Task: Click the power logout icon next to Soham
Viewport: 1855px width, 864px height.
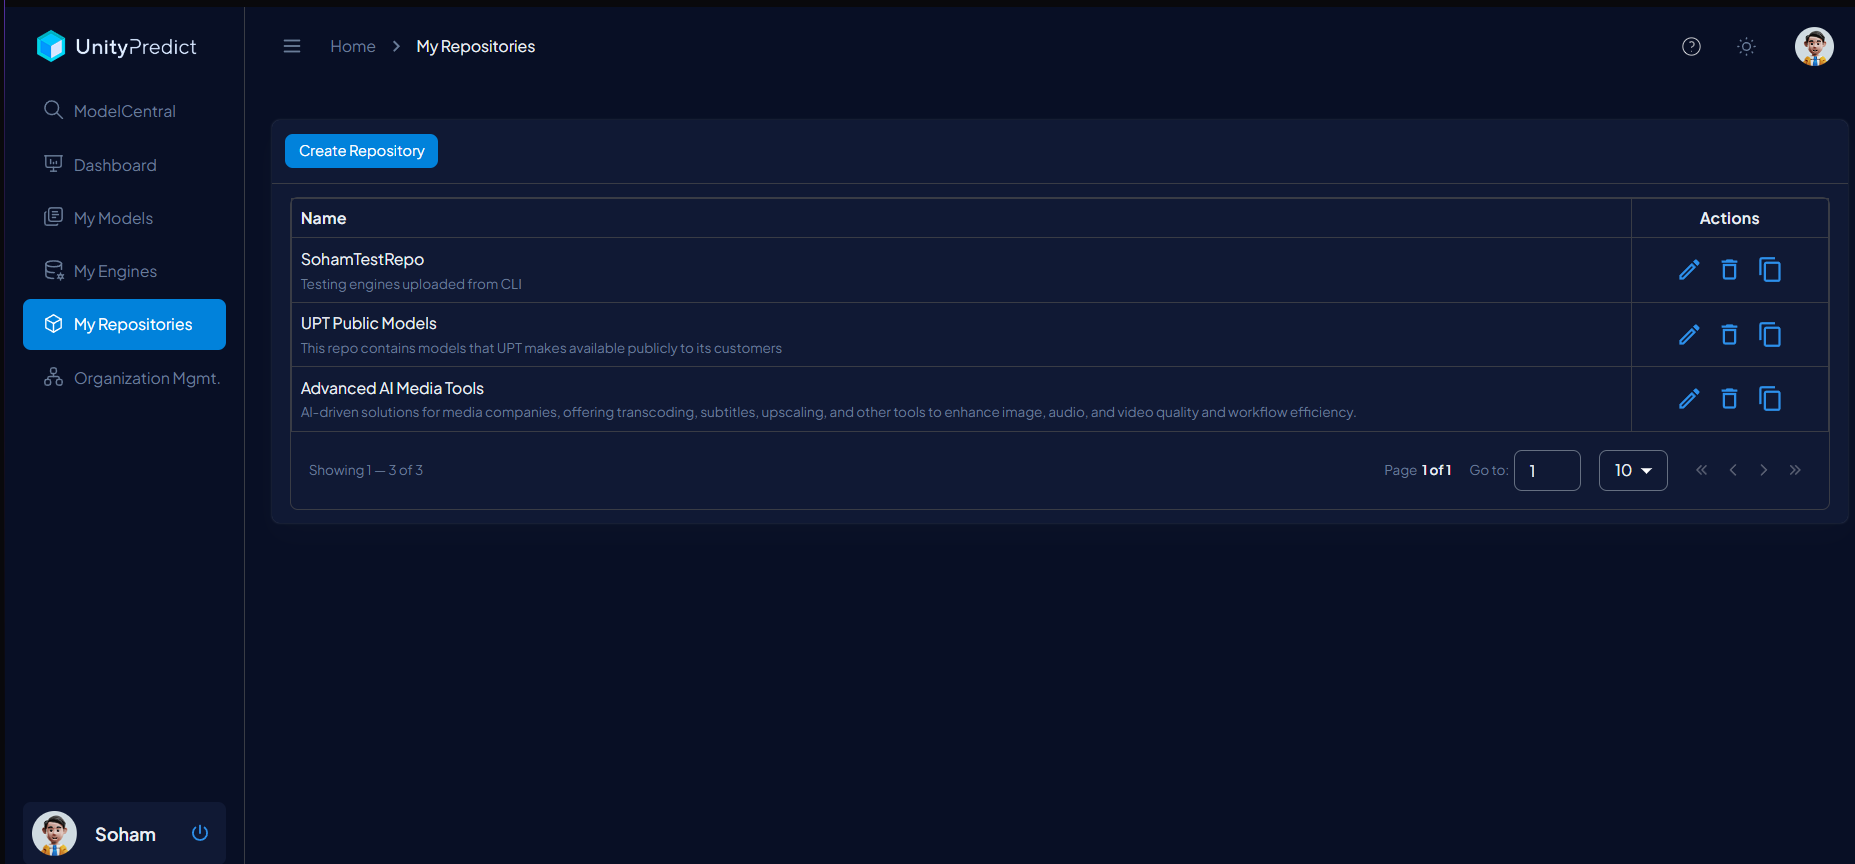Action: (200, 833)
